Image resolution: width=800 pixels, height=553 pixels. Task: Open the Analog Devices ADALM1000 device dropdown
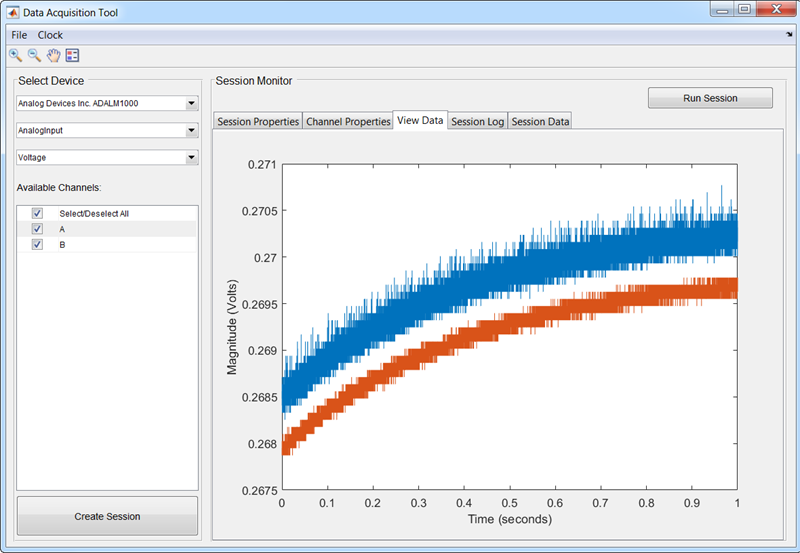tap(191, 103)
